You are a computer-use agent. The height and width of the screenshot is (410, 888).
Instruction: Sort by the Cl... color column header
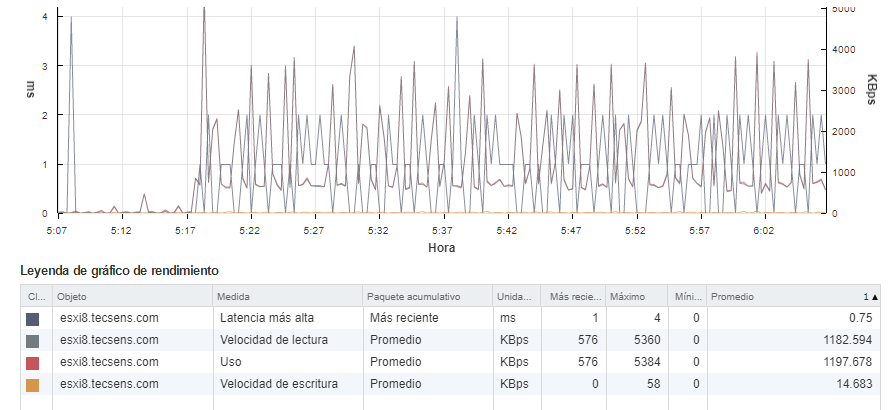coord(36,296)
